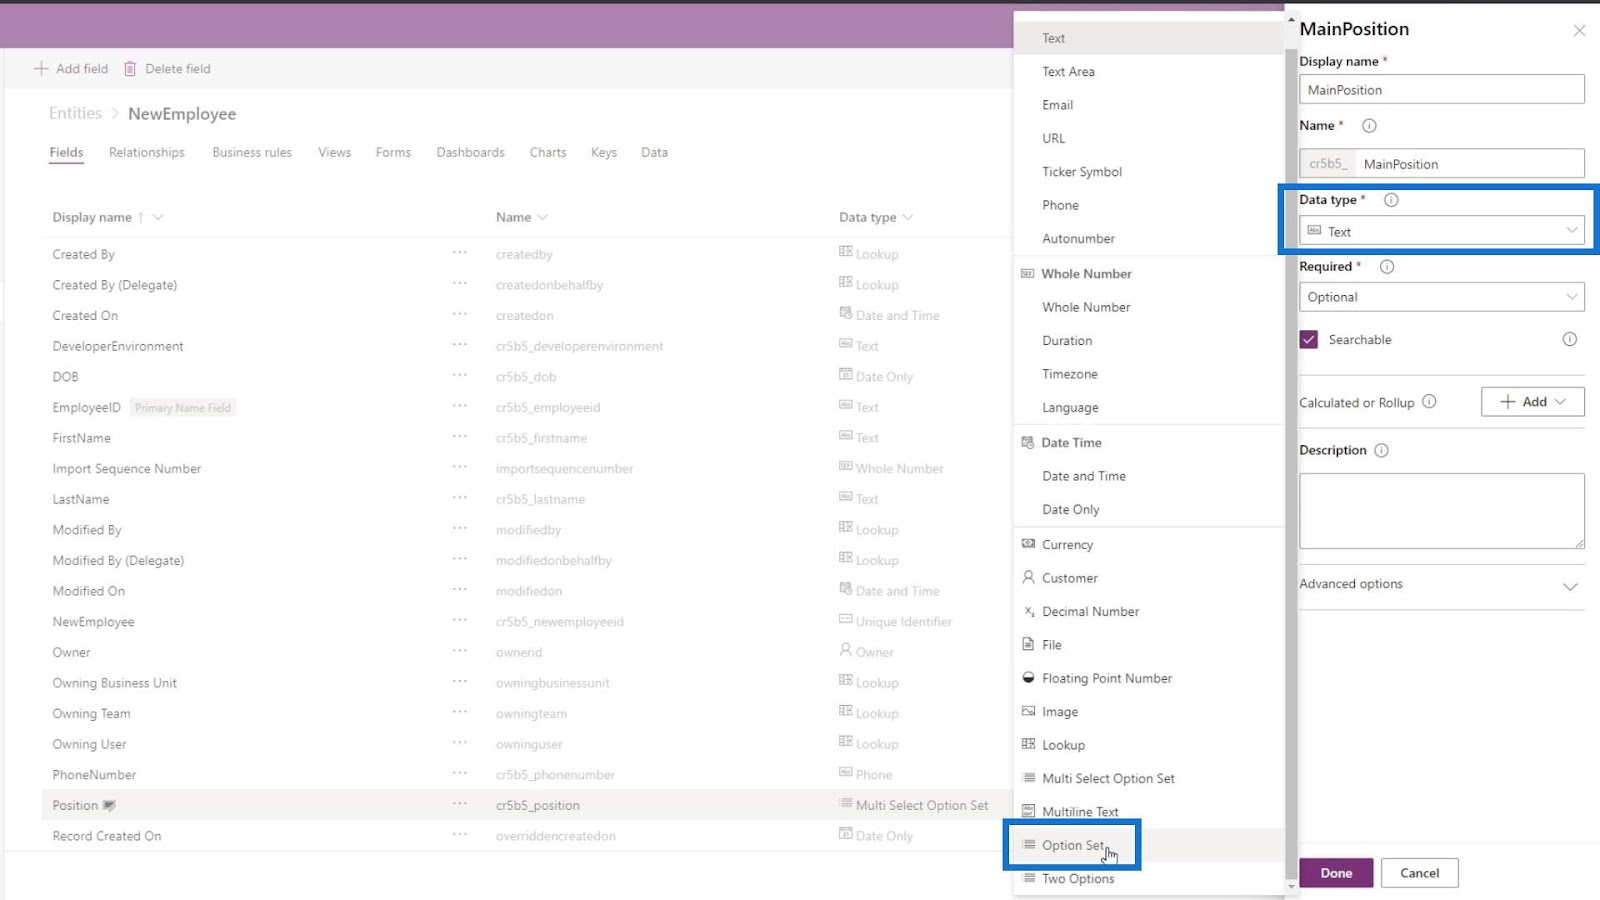Viewport: 1600px width, 900px height.
Task: Click the info icon next to Description
Action: 1381,451
